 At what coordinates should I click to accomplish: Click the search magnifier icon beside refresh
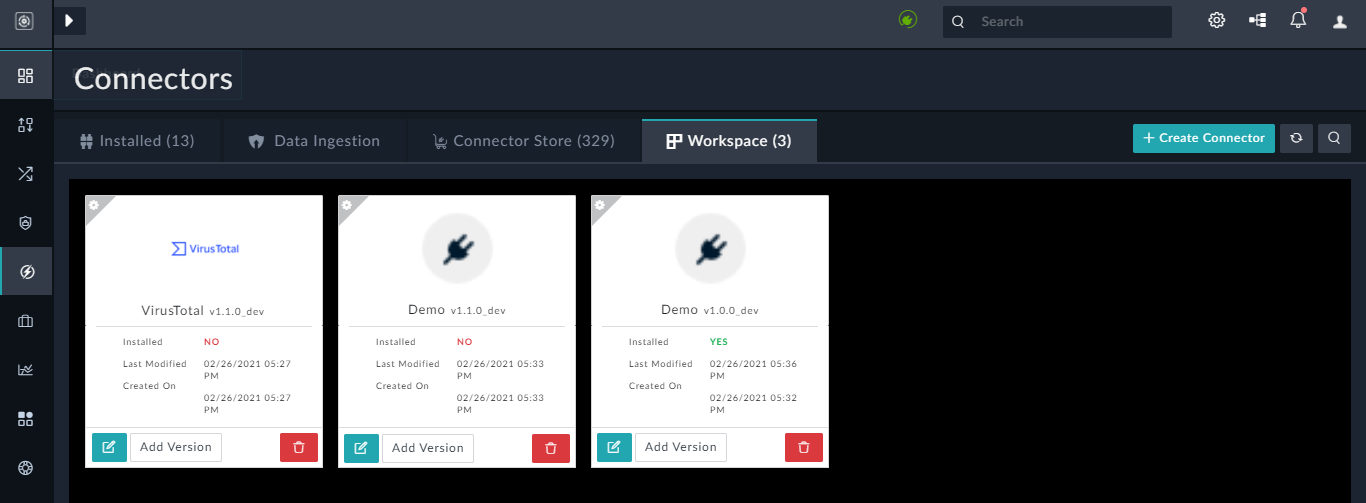pos(1335,138)
